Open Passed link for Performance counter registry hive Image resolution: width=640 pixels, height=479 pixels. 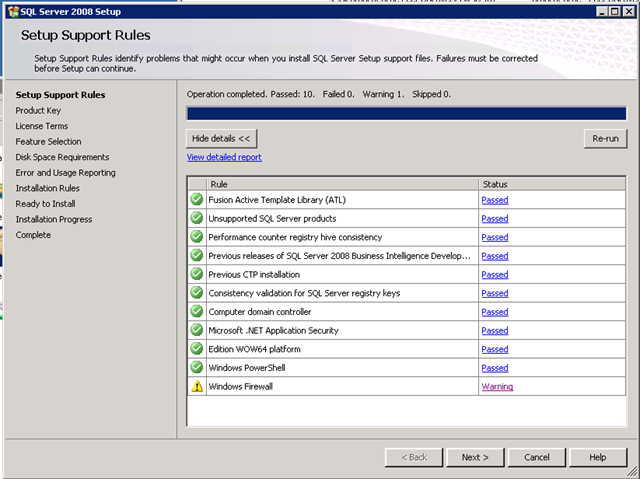[x=495, y=237]
